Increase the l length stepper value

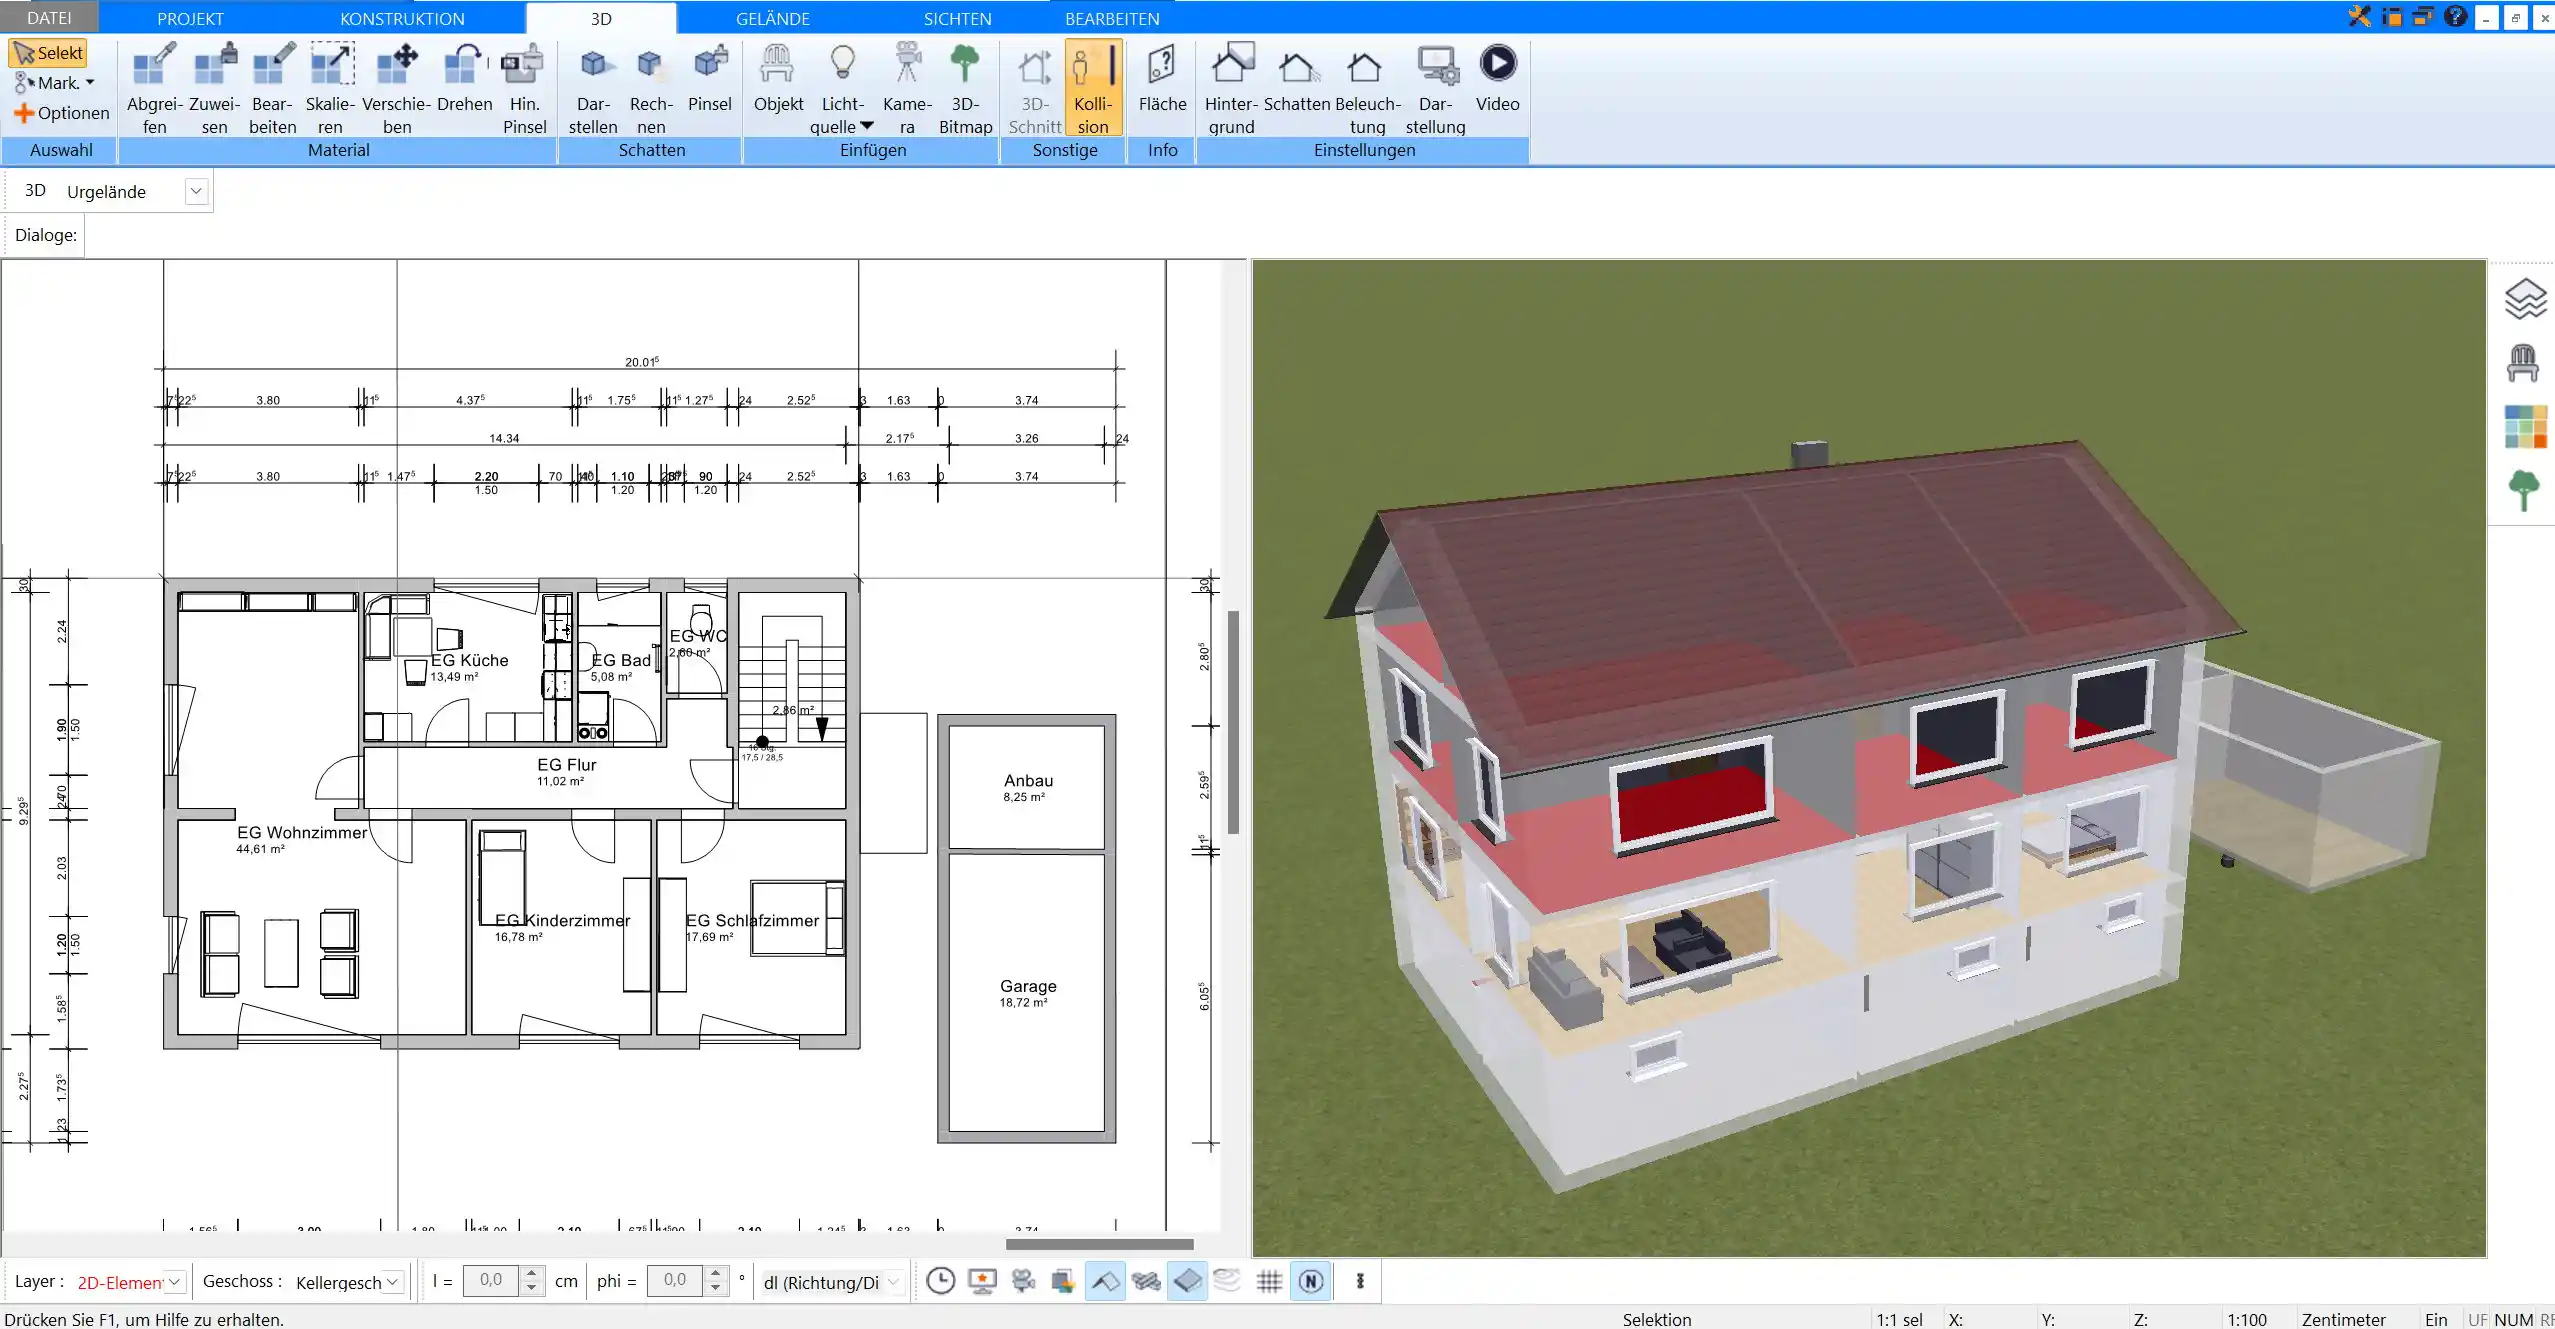pyautogui.click(x=532, y=1274)
